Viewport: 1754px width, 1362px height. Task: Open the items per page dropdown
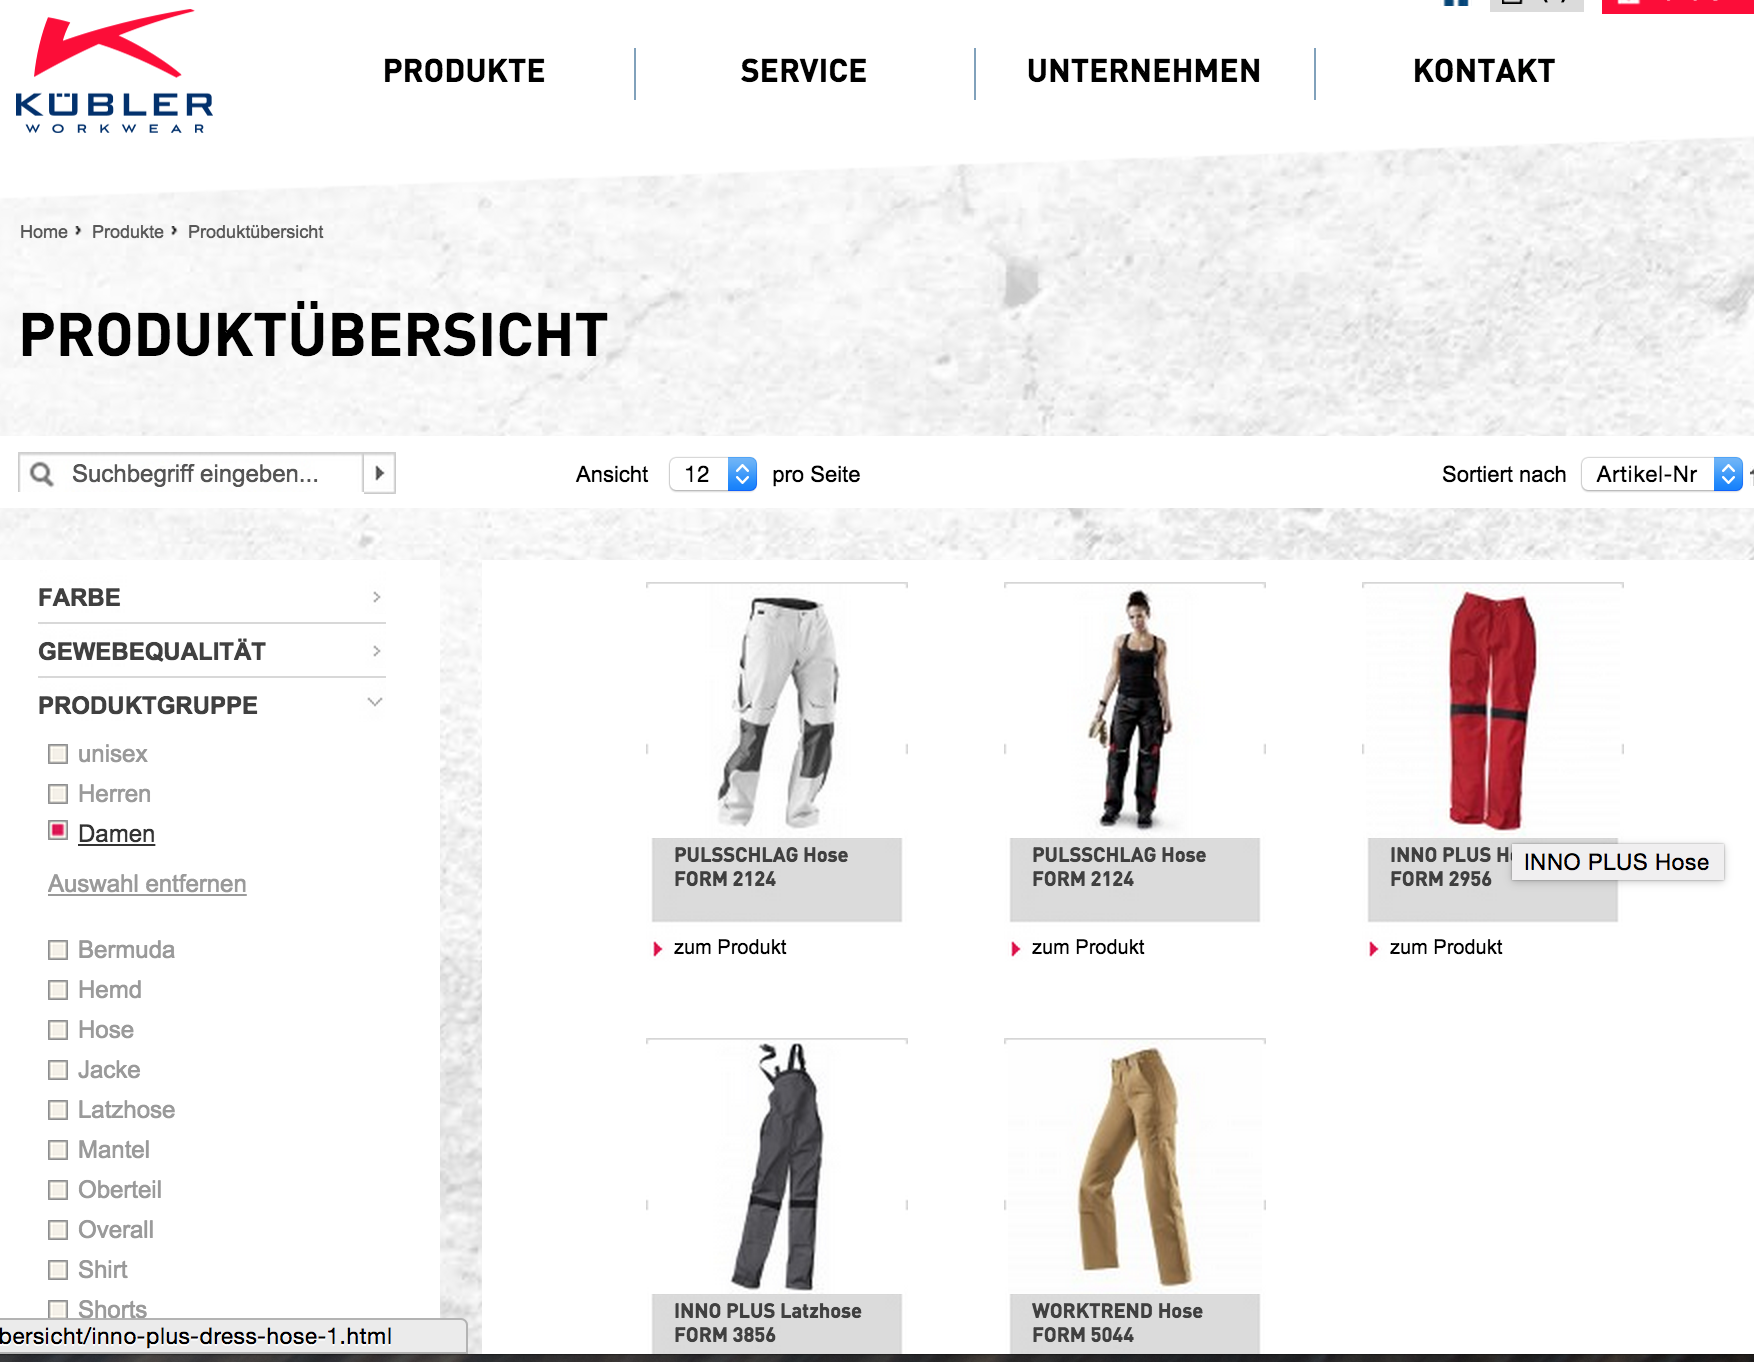click(x=713, y=474)
